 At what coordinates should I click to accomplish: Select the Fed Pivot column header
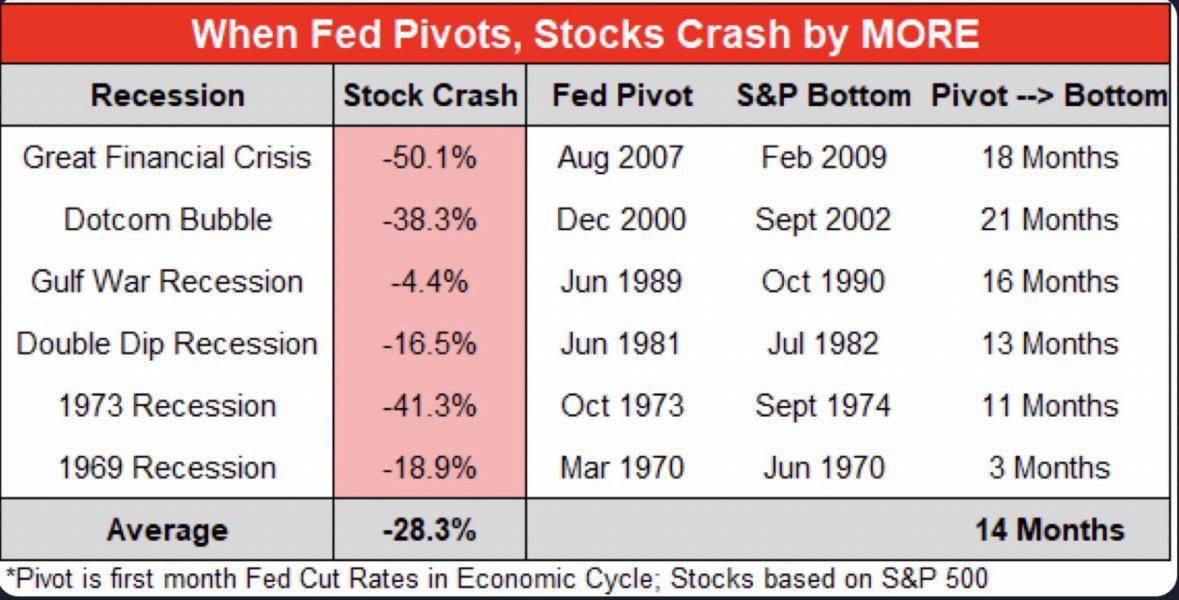pos(622,96)
